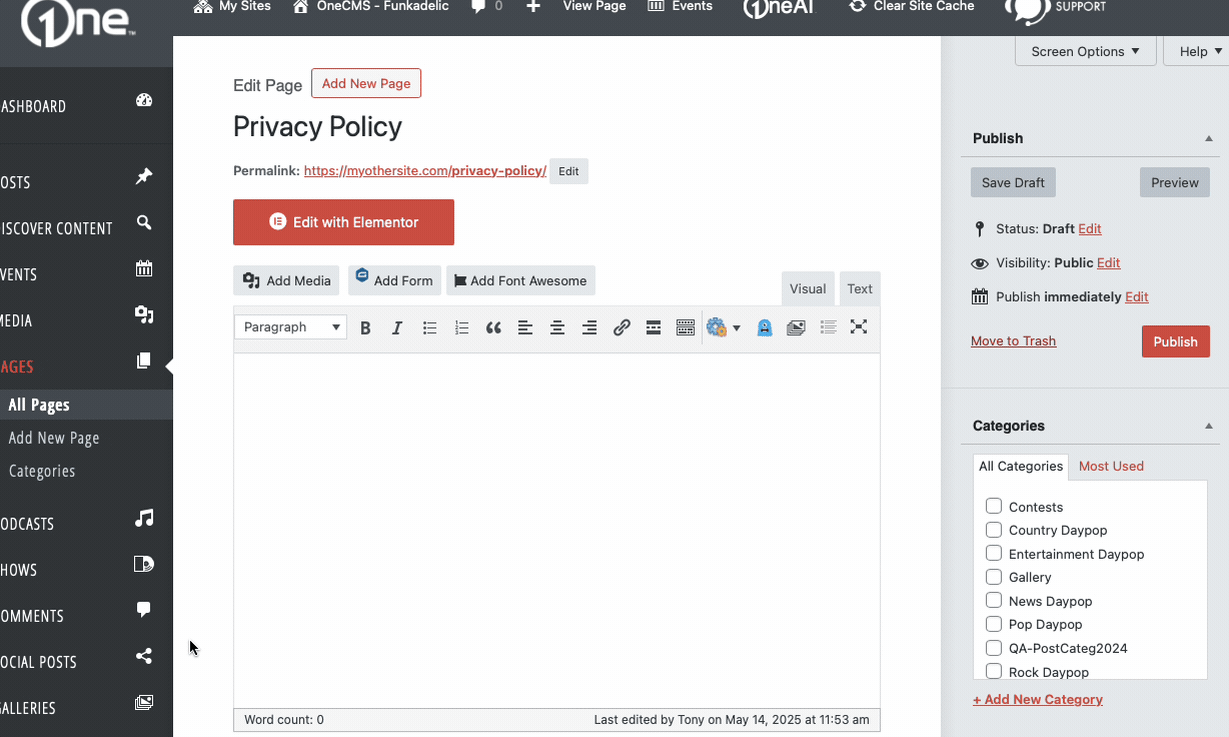Insert the Read More tag
The height and width of the screenshot is (737, 1229).
(653, 327)
